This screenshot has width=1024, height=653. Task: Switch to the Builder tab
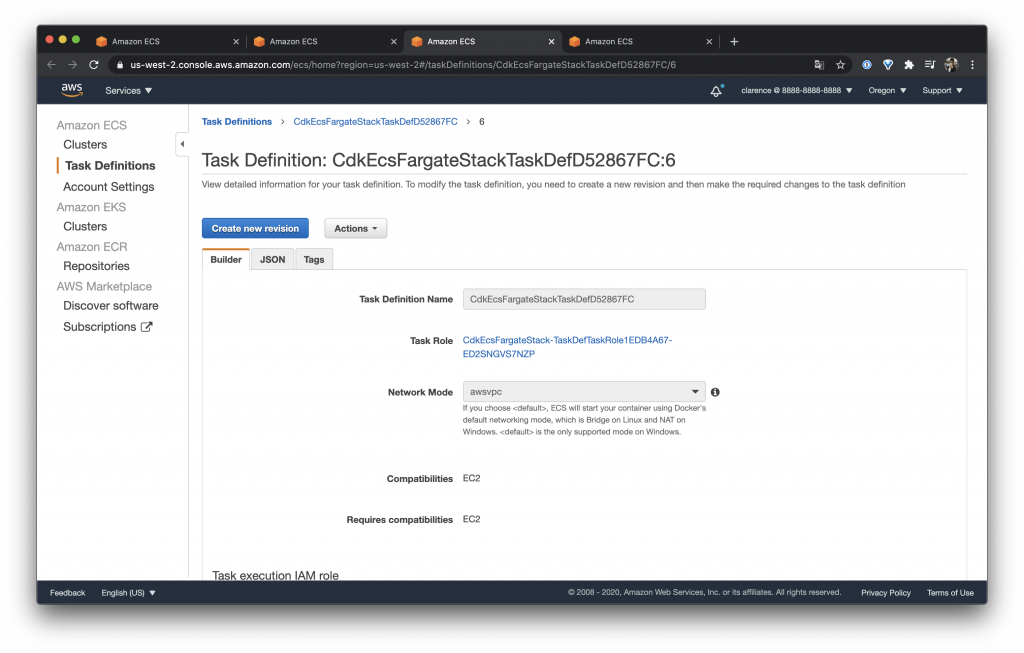(x=226, y=259)
